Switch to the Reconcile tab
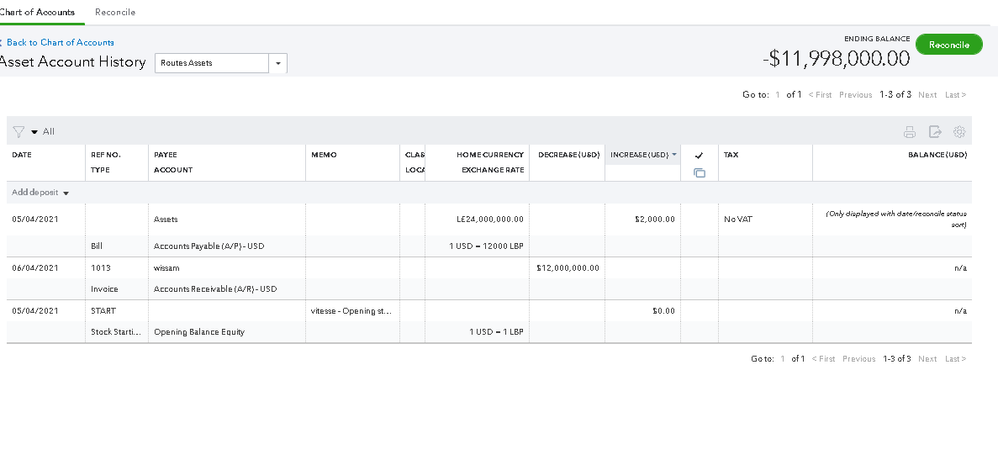This screenshot has height=455, width=998. 115,12
